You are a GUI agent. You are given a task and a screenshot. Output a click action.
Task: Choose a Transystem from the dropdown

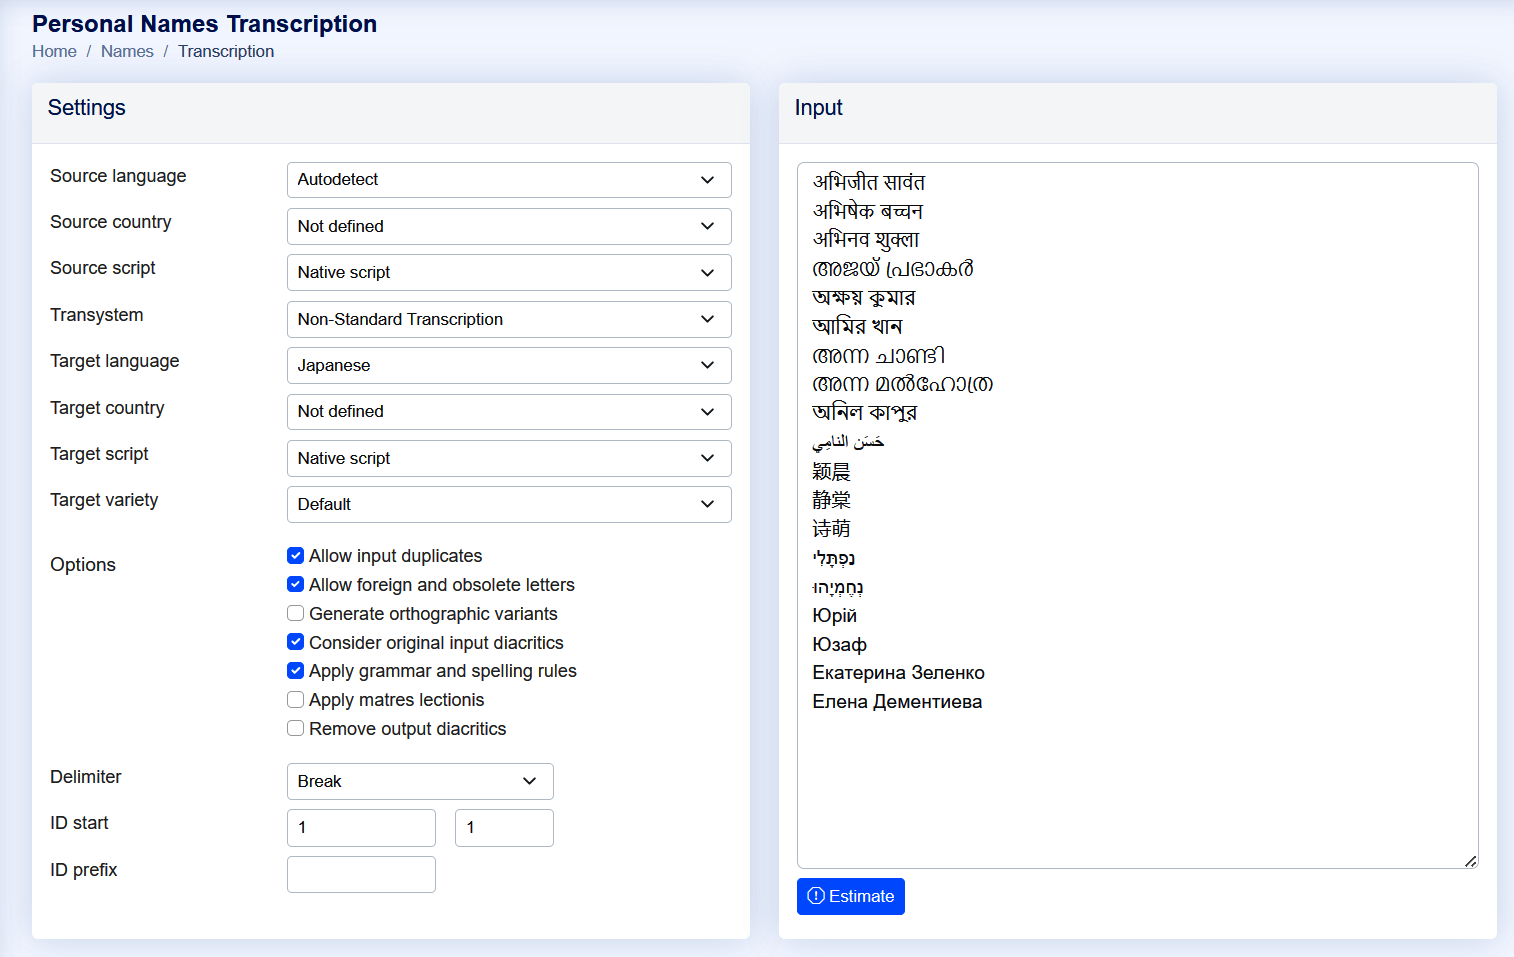tap(509, 319)
